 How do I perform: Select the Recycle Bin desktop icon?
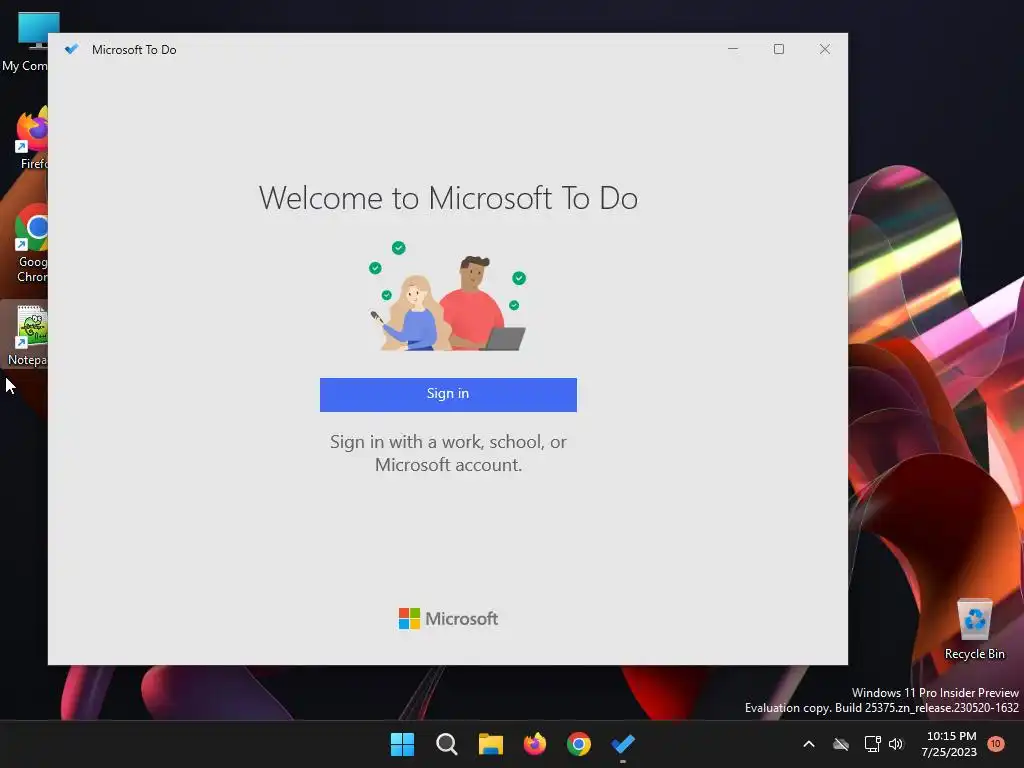tap(974, 630)
